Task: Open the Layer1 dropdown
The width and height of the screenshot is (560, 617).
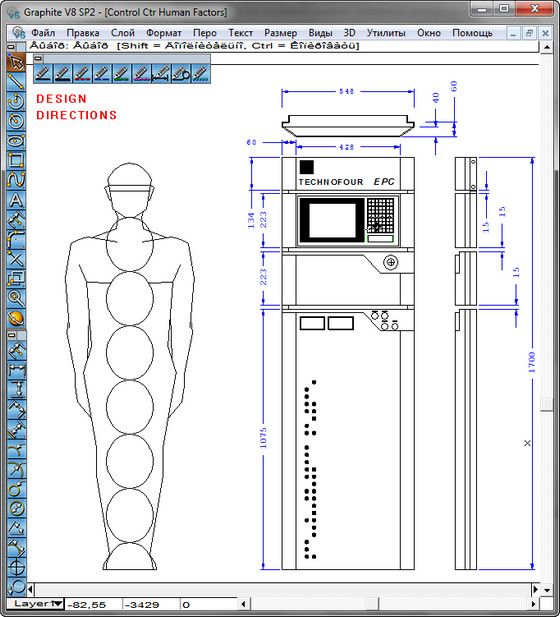Action: coord(58,604)
